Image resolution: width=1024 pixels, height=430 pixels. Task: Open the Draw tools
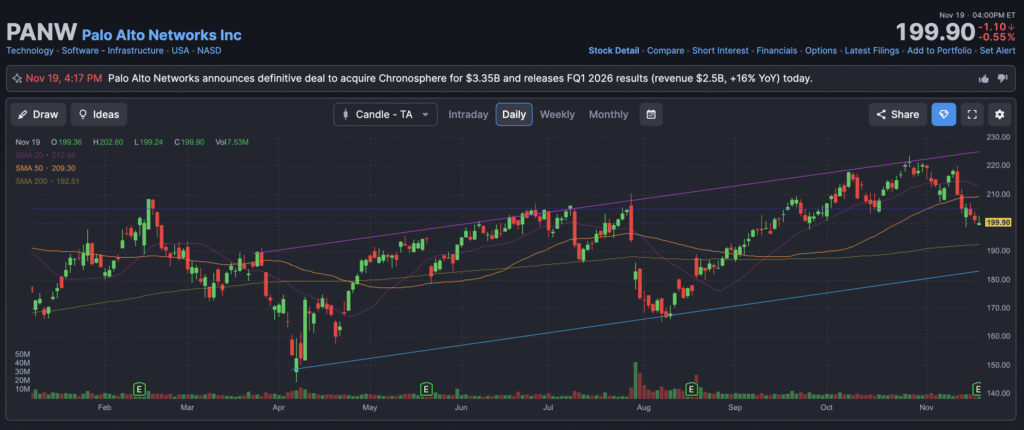point(38,114)
